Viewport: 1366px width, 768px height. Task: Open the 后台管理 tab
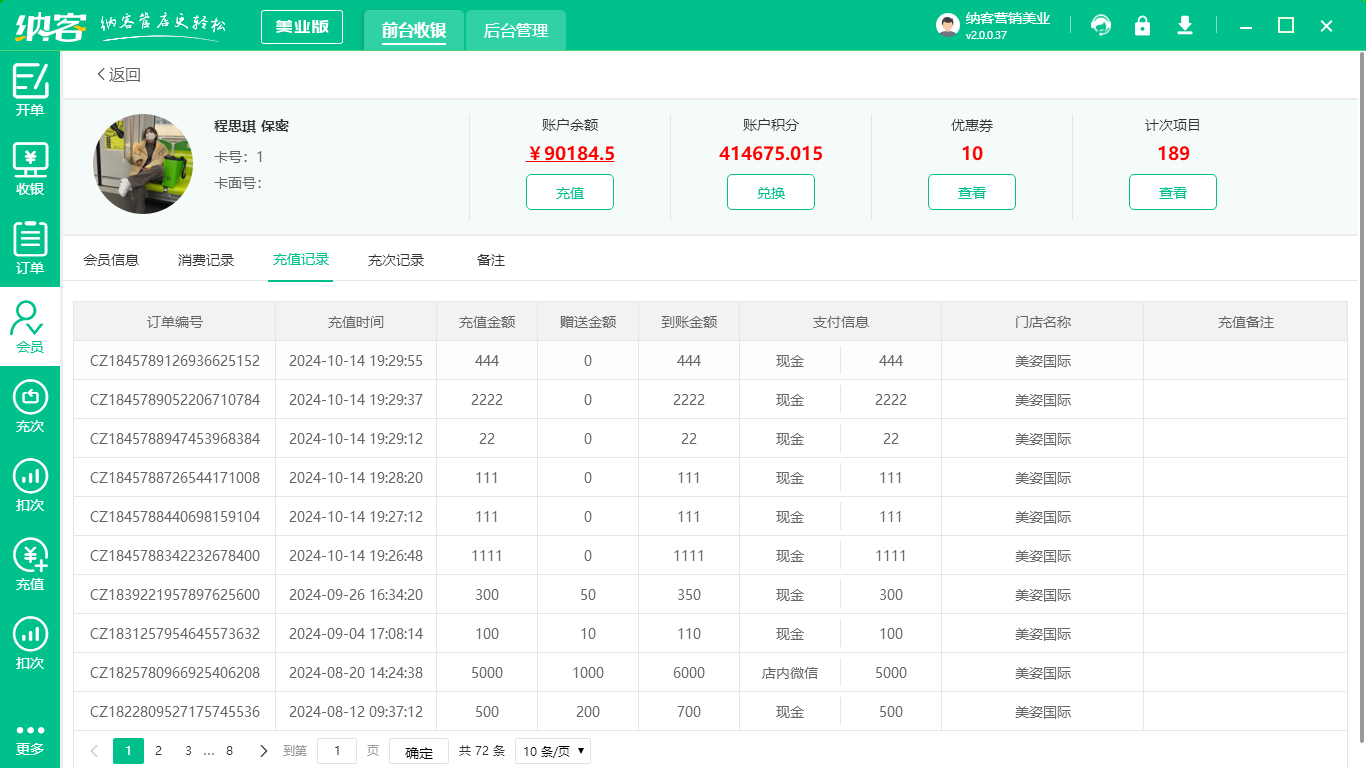[x=515, y=31]
